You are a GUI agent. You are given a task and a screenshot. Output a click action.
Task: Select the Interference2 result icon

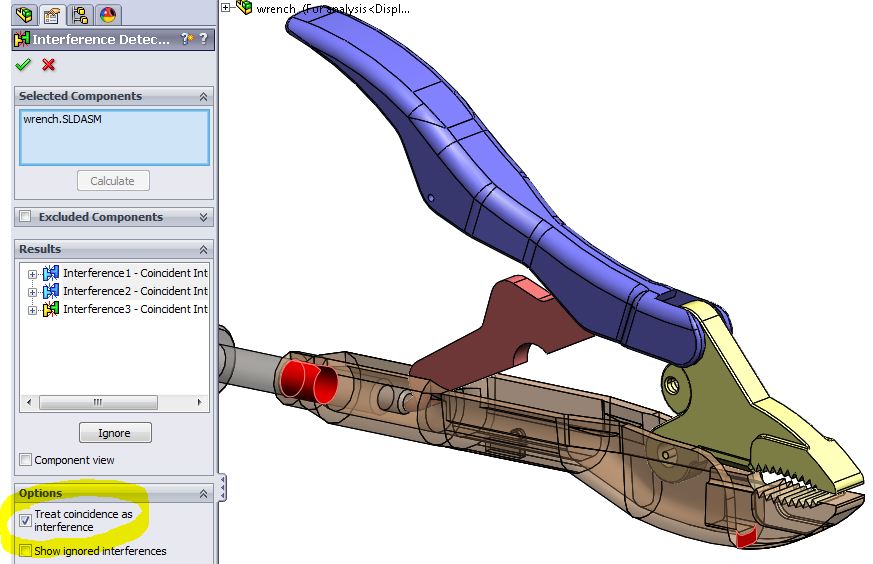(50, 291)
